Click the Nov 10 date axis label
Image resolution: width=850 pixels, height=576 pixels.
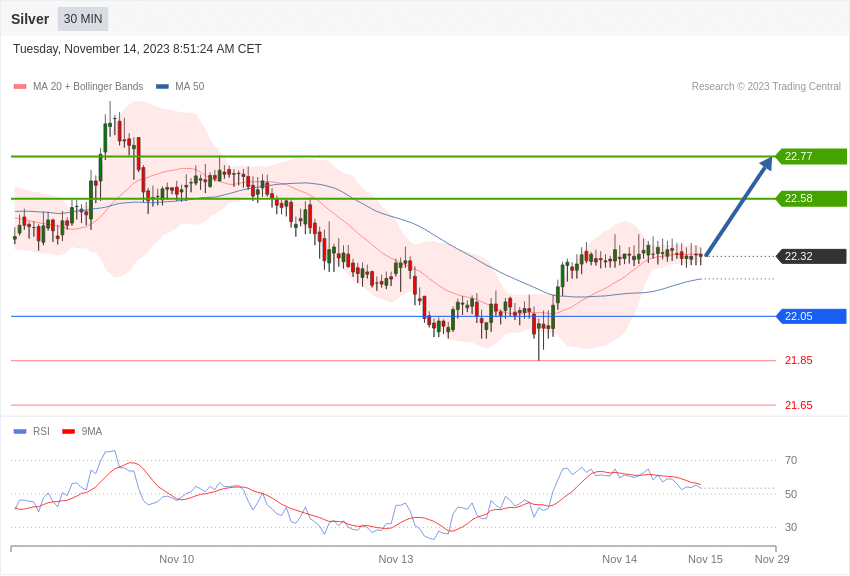(x=177, y=559)
